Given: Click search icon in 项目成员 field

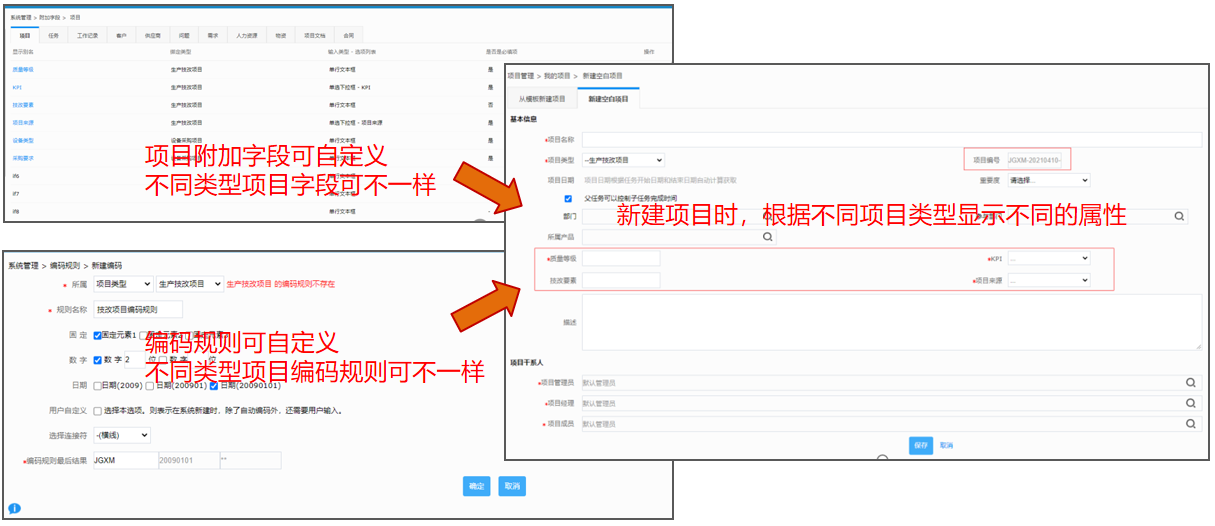Looking at the screenshot, I should coord(1191,424).
